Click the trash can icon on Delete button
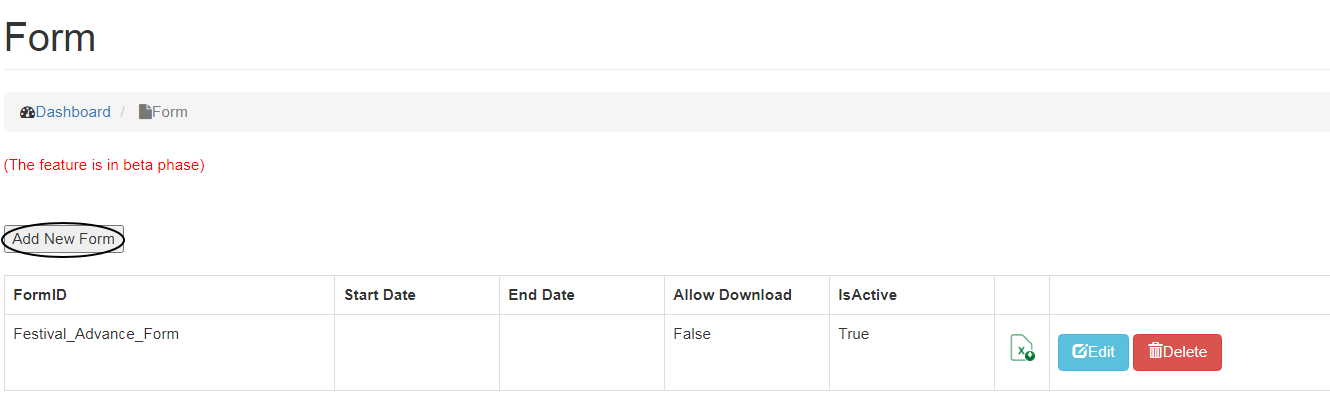 click(1155, 352)
